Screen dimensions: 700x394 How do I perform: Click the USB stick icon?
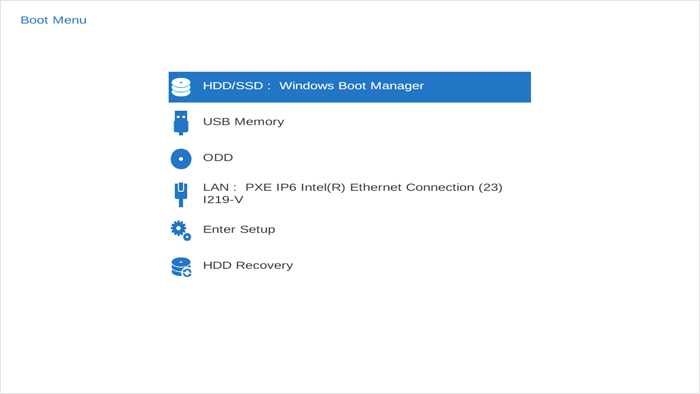pyautogui.click(x=181, y=123)
